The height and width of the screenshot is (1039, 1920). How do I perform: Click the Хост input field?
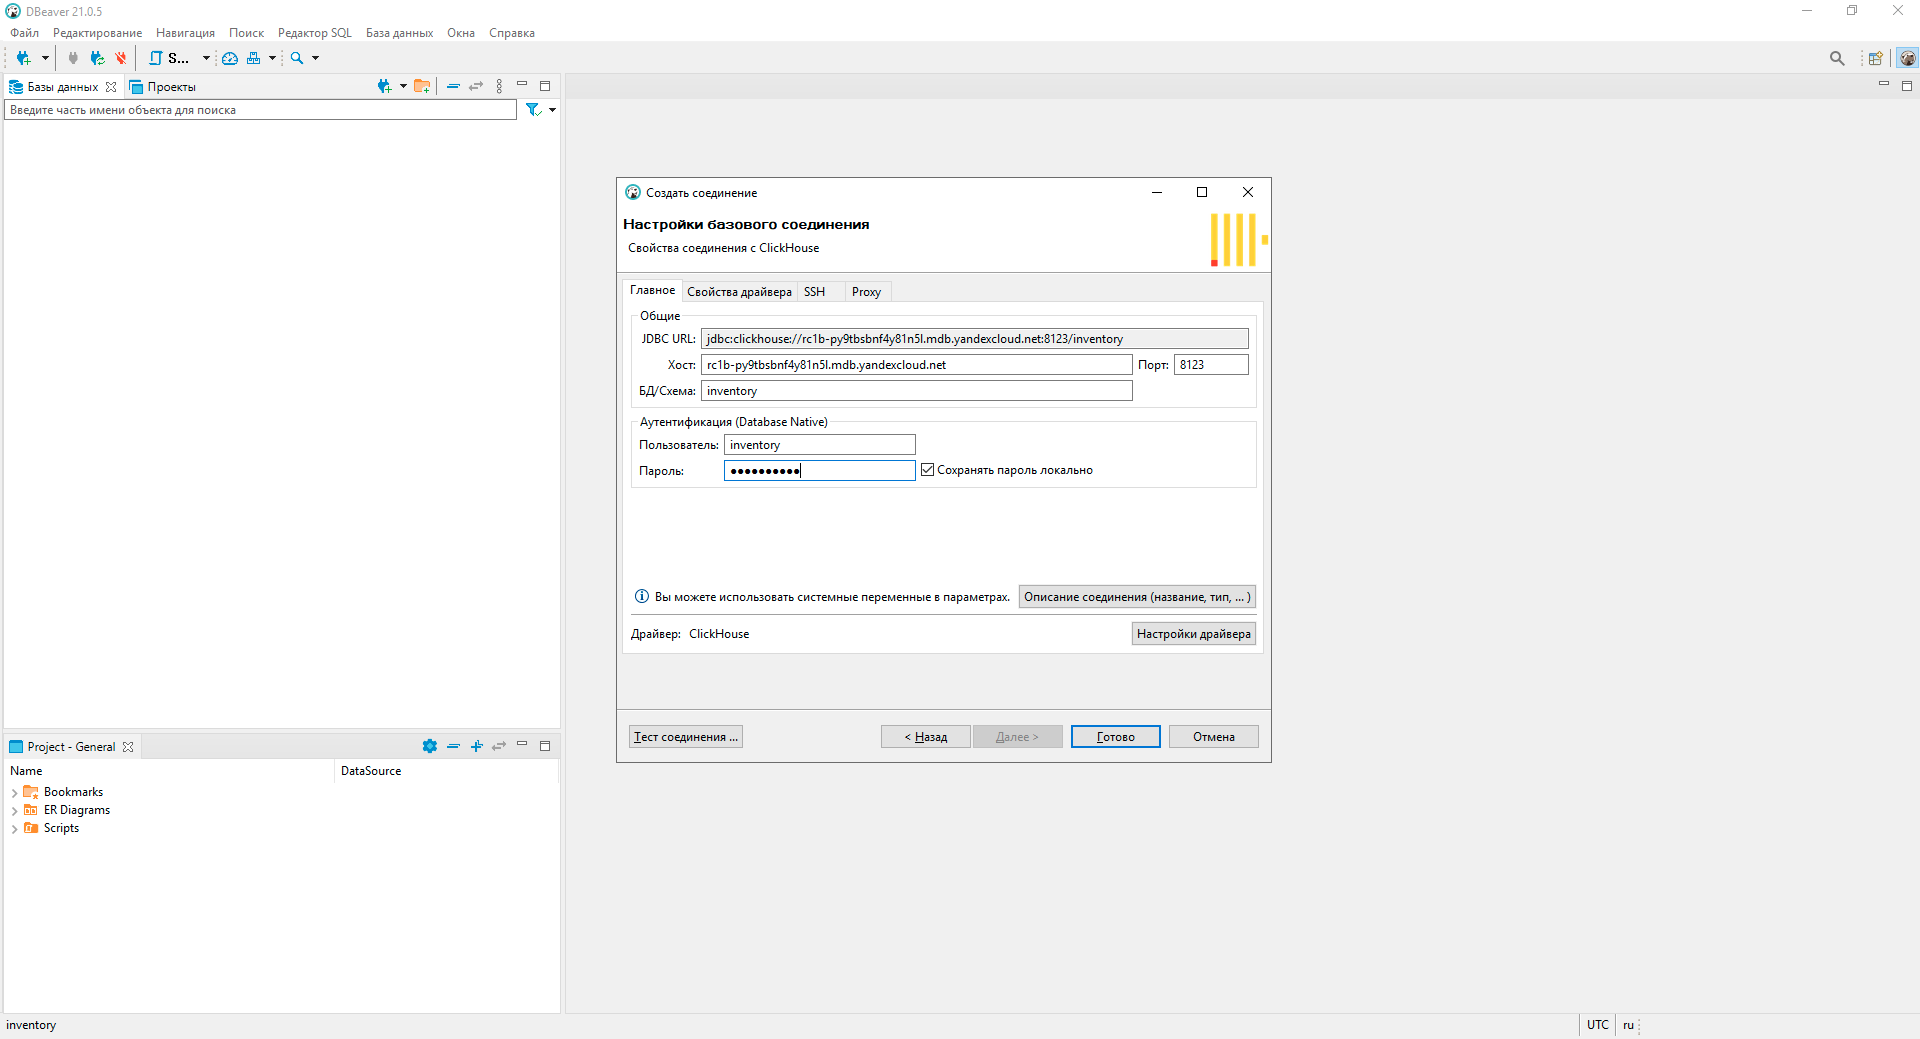916,365
